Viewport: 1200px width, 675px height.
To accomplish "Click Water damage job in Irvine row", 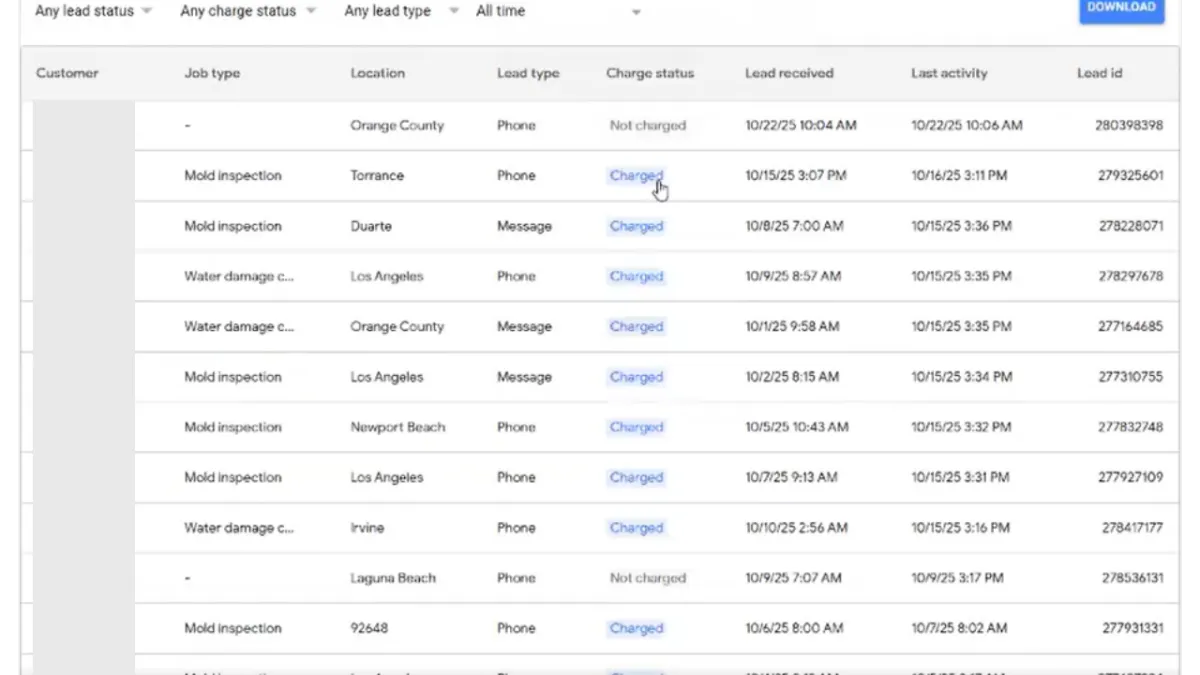I will pyautogui.click(x=239, y=528).
